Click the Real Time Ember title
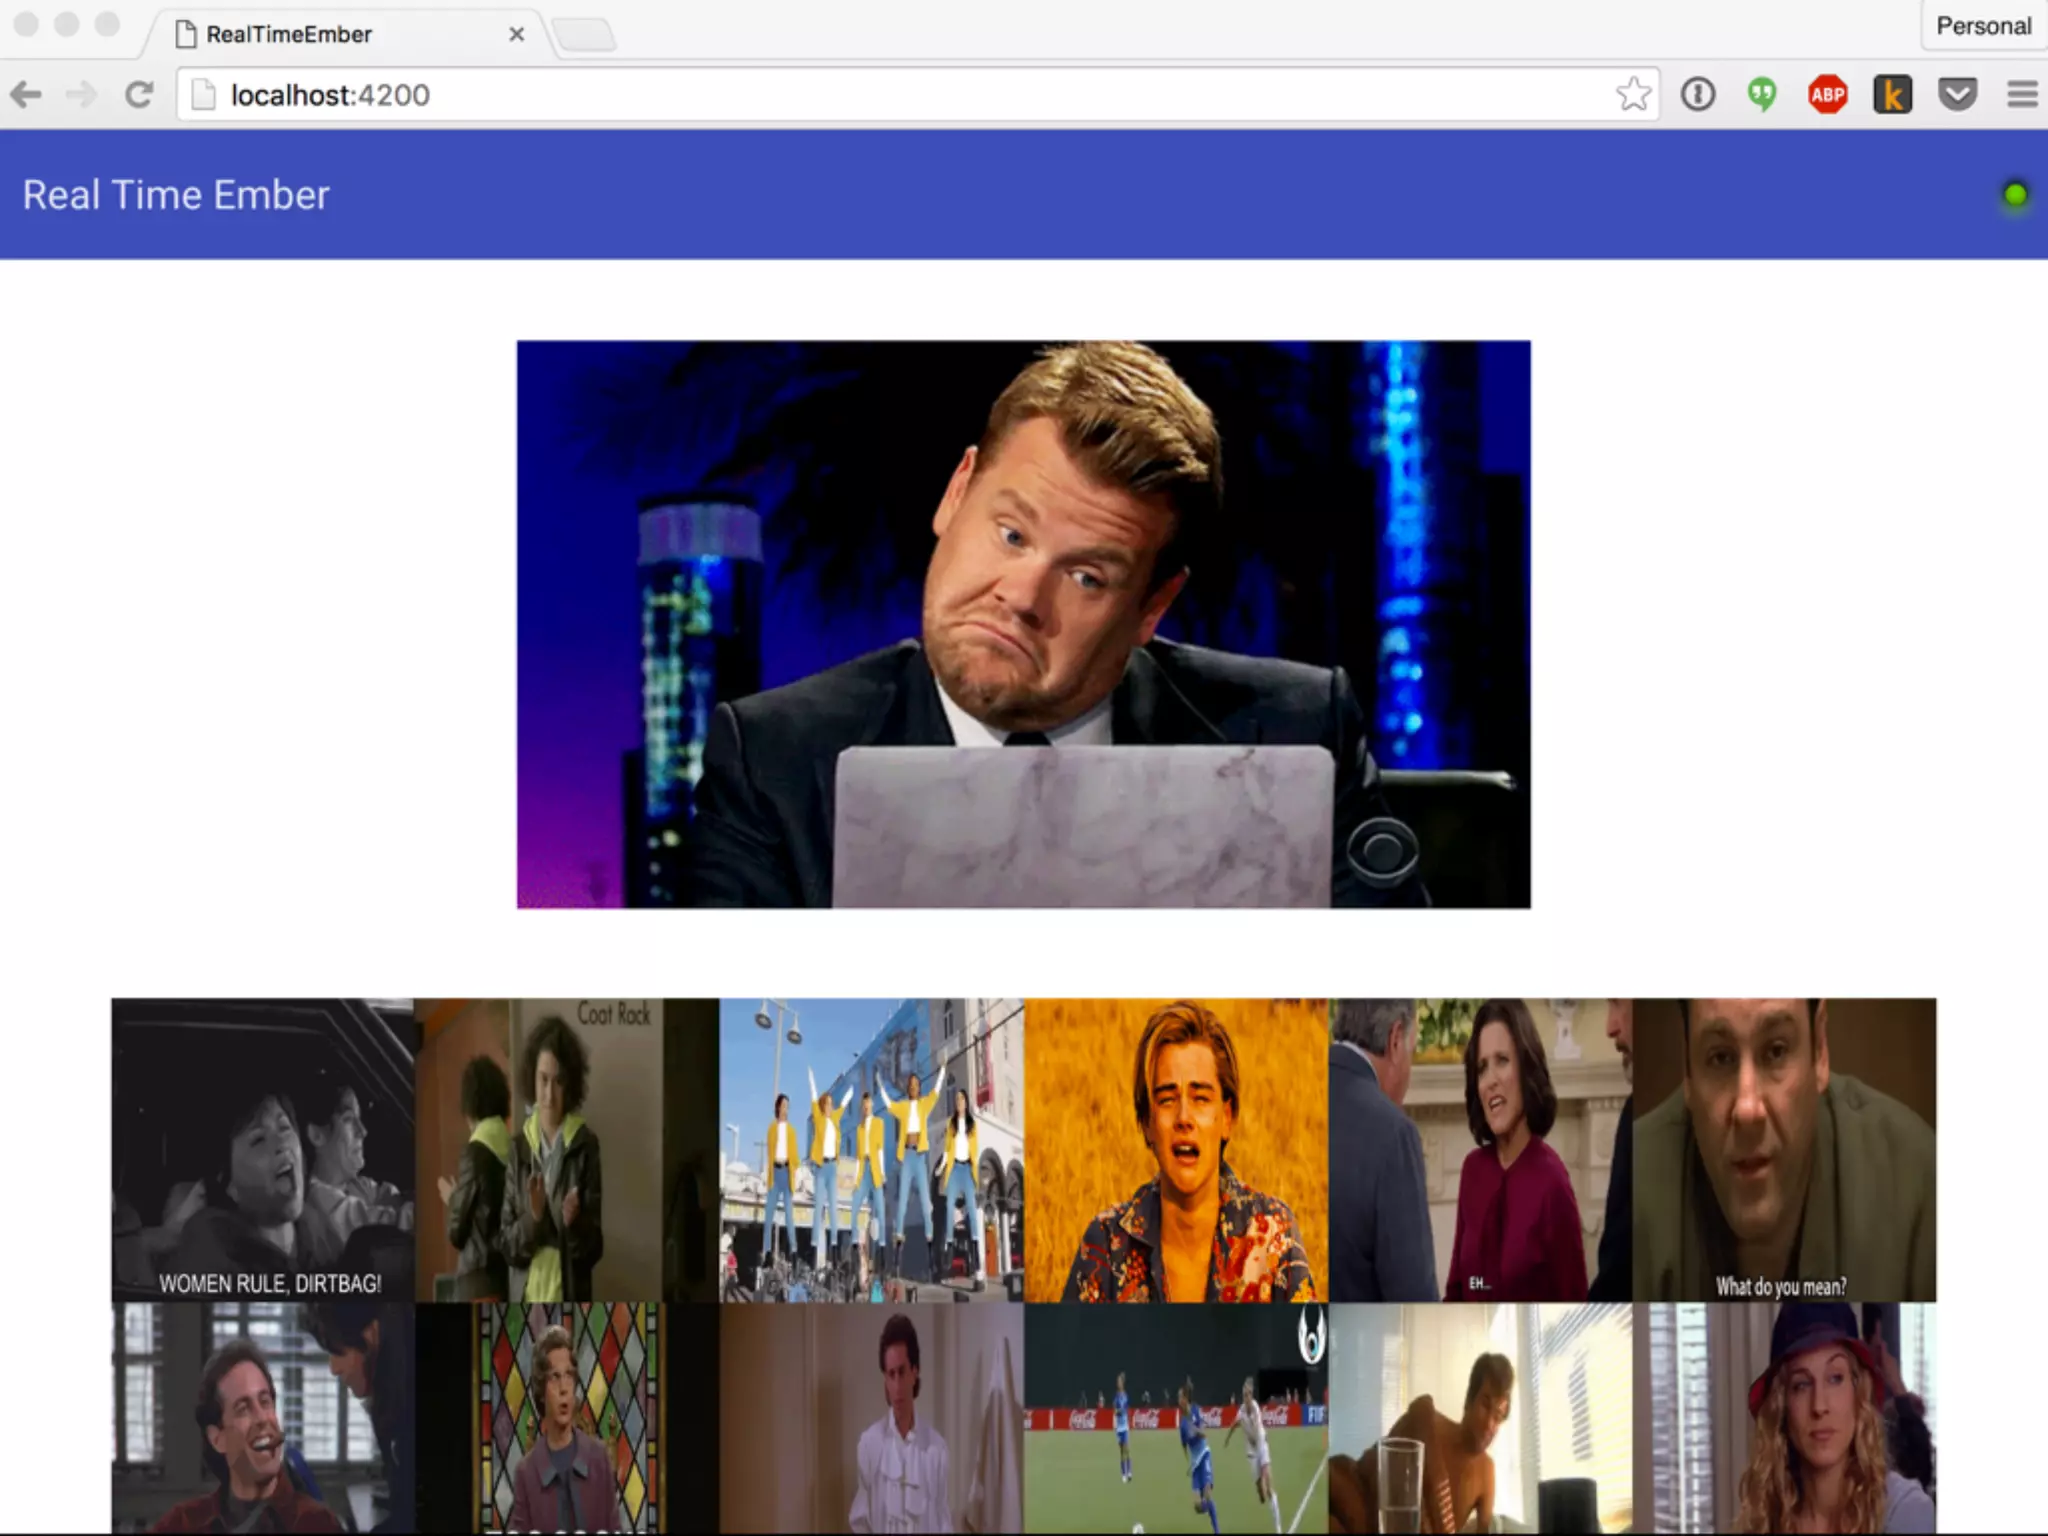 [176, 195]
